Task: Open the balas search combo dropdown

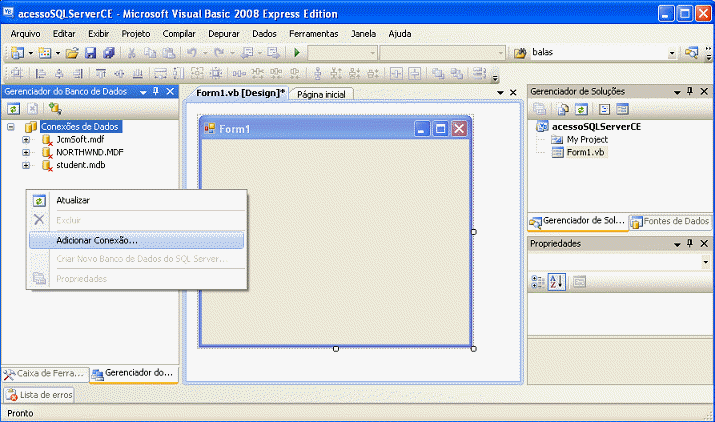Action: pyautogui.click(x=672, y=53)
